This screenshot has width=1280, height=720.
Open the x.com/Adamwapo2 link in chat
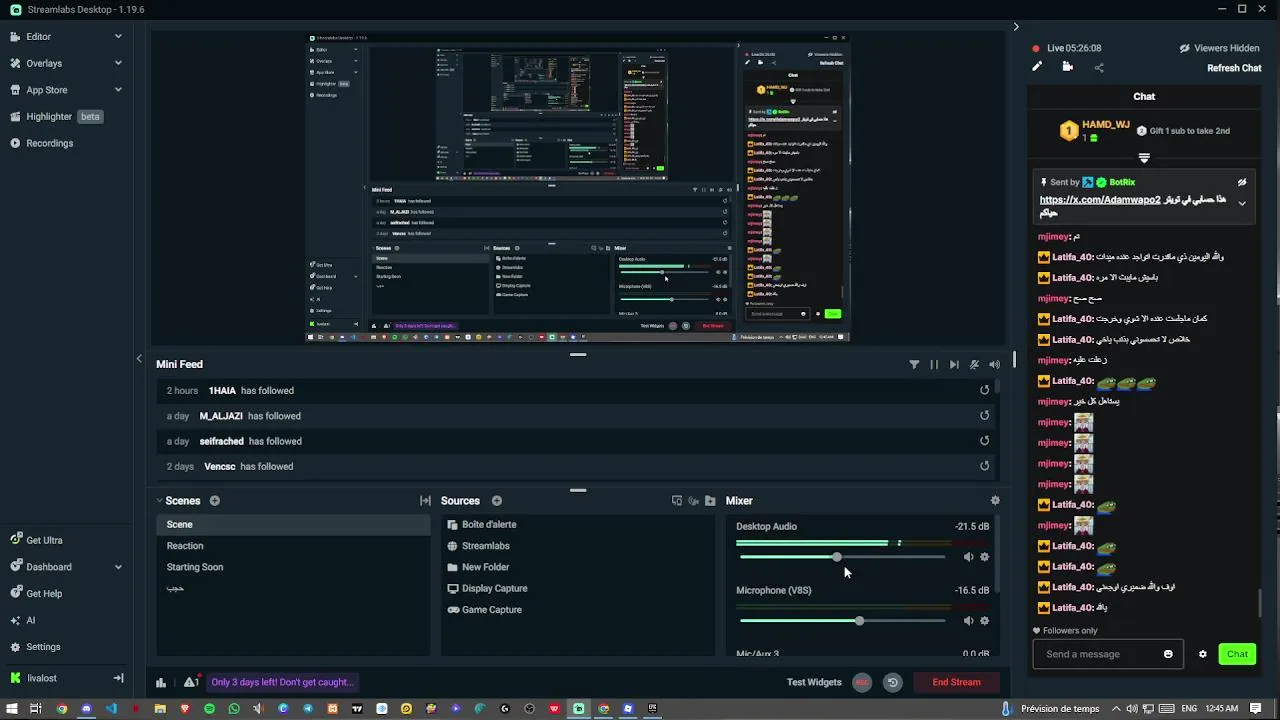1100,200
